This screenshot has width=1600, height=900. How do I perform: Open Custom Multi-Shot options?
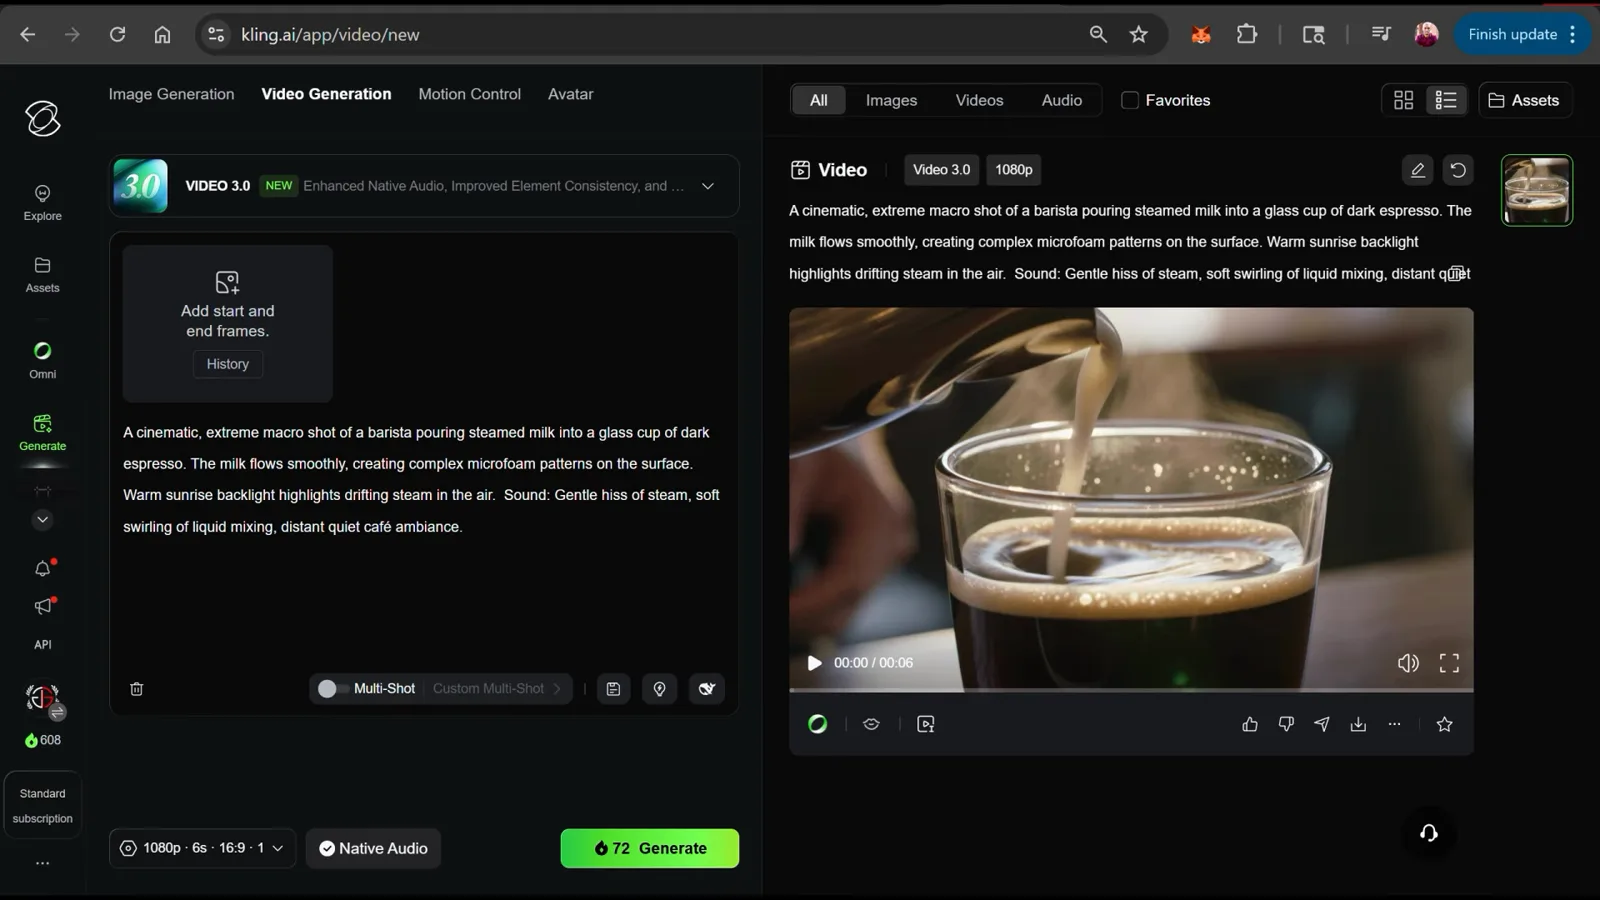click(x=497, y=689)
